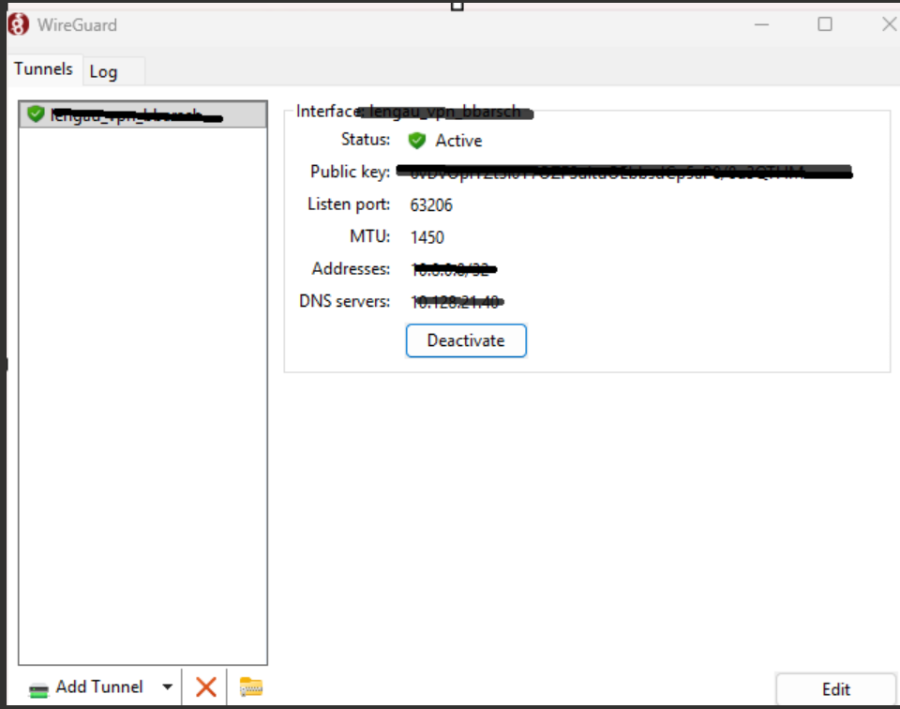Maximize the WireGuard window

pyautogui.click(x=825, y=24)
